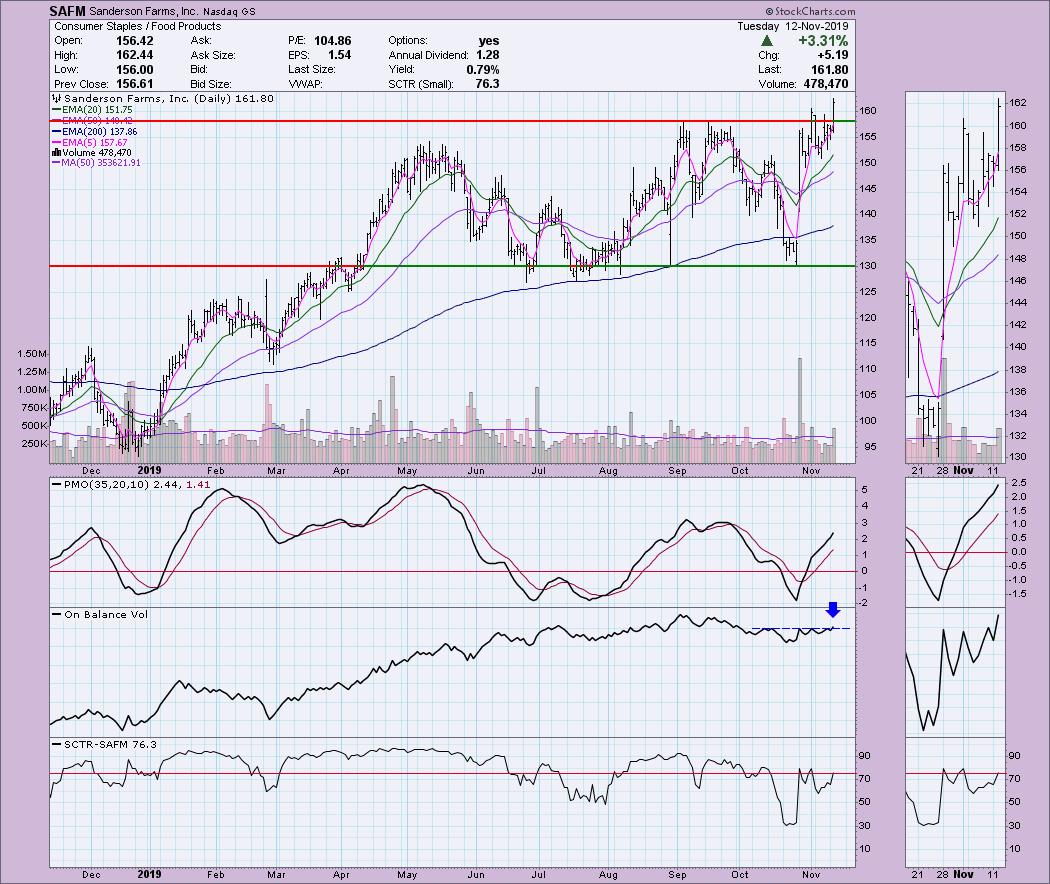Click the VWAP field label
The height and width of the screenshot is (884, 1050).
pyautogui.click(x=306, y=84)
